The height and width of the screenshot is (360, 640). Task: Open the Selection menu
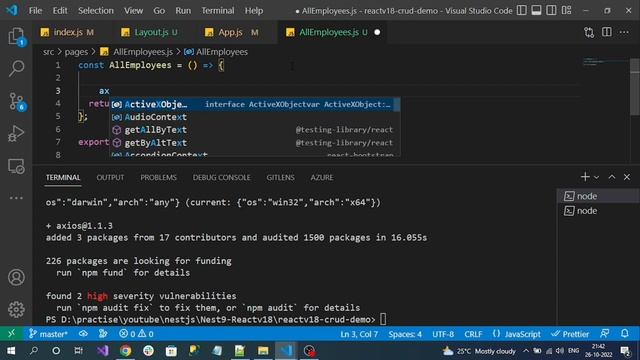click(96, 11)
